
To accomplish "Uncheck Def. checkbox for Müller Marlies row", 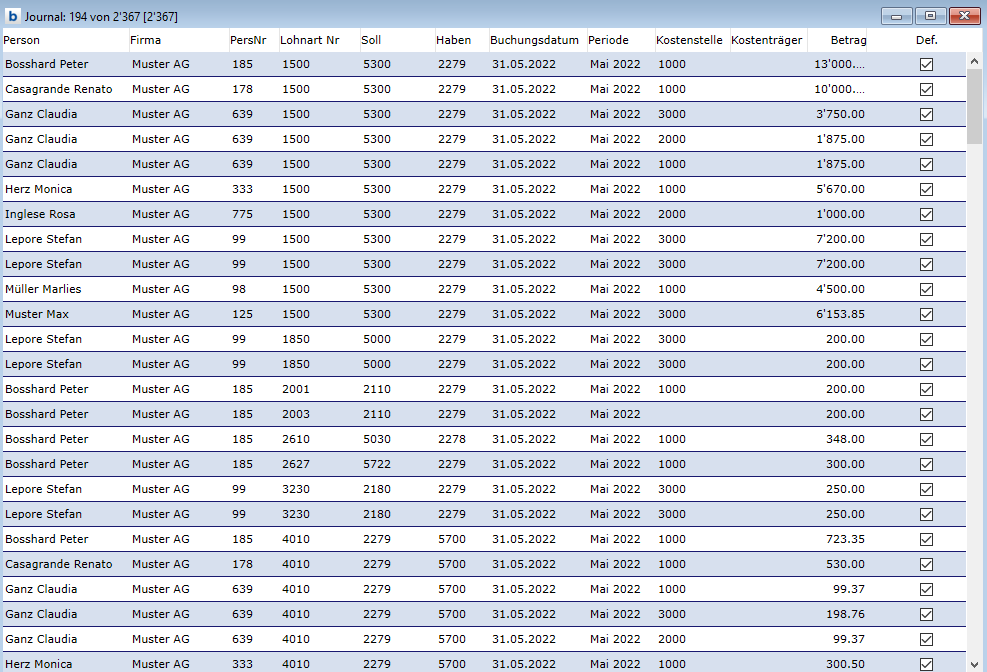I will click(x=926, y=289).
